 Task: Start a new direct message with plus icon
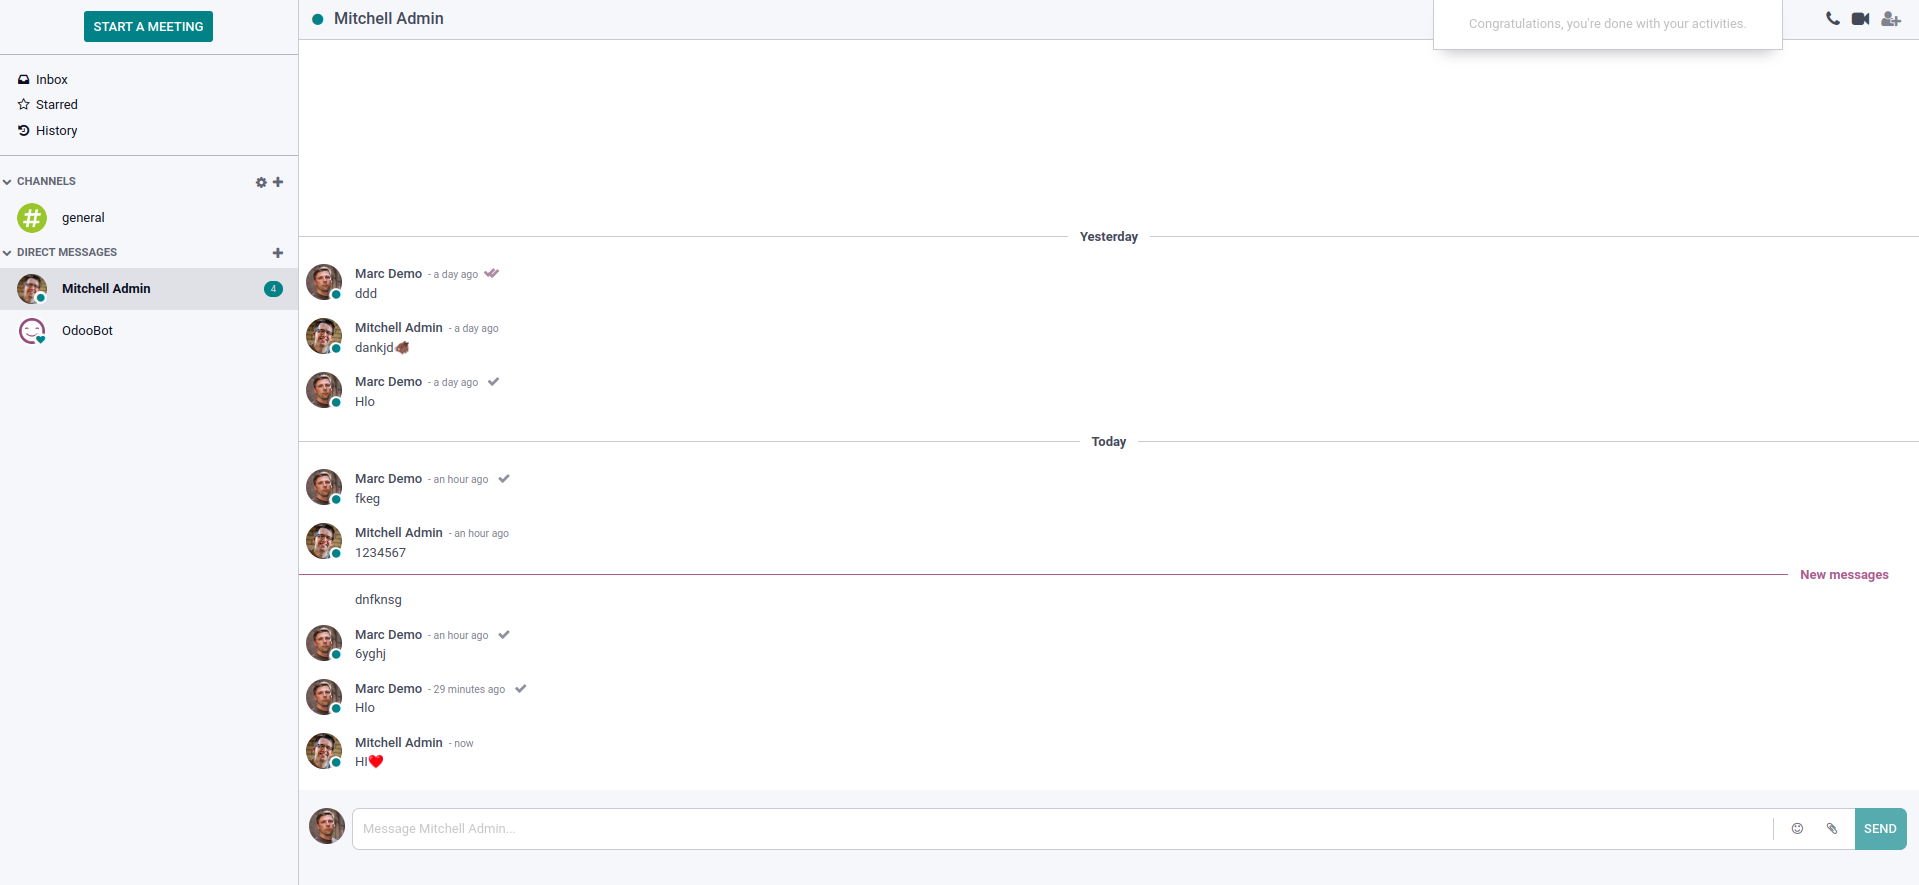click(x=278, y=253)
